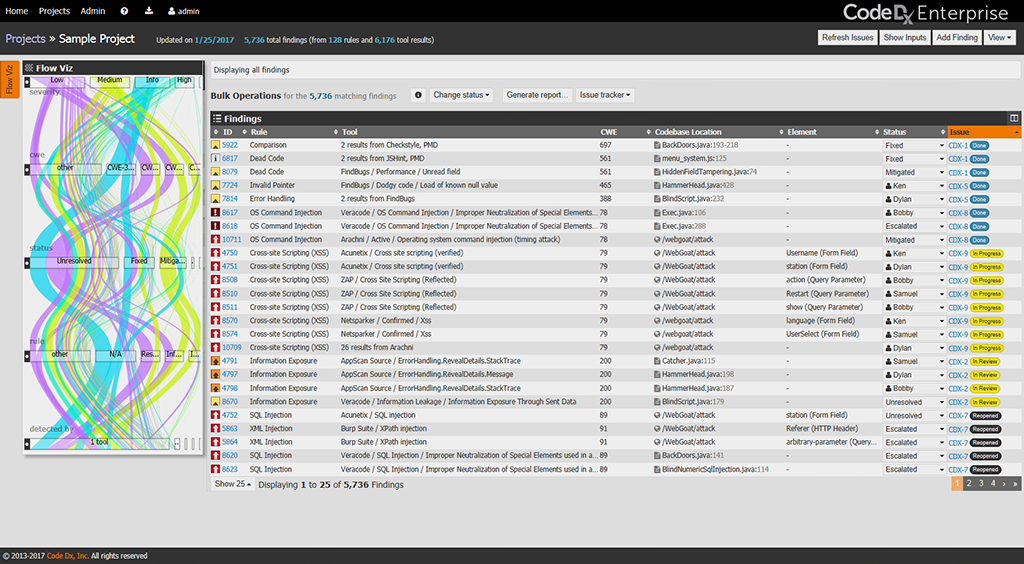Viewport: 1024px width, 564px height.
Task: Toggle status axis handle in Flow Viz
Action: pyautogui.click(x=27, y=263)
